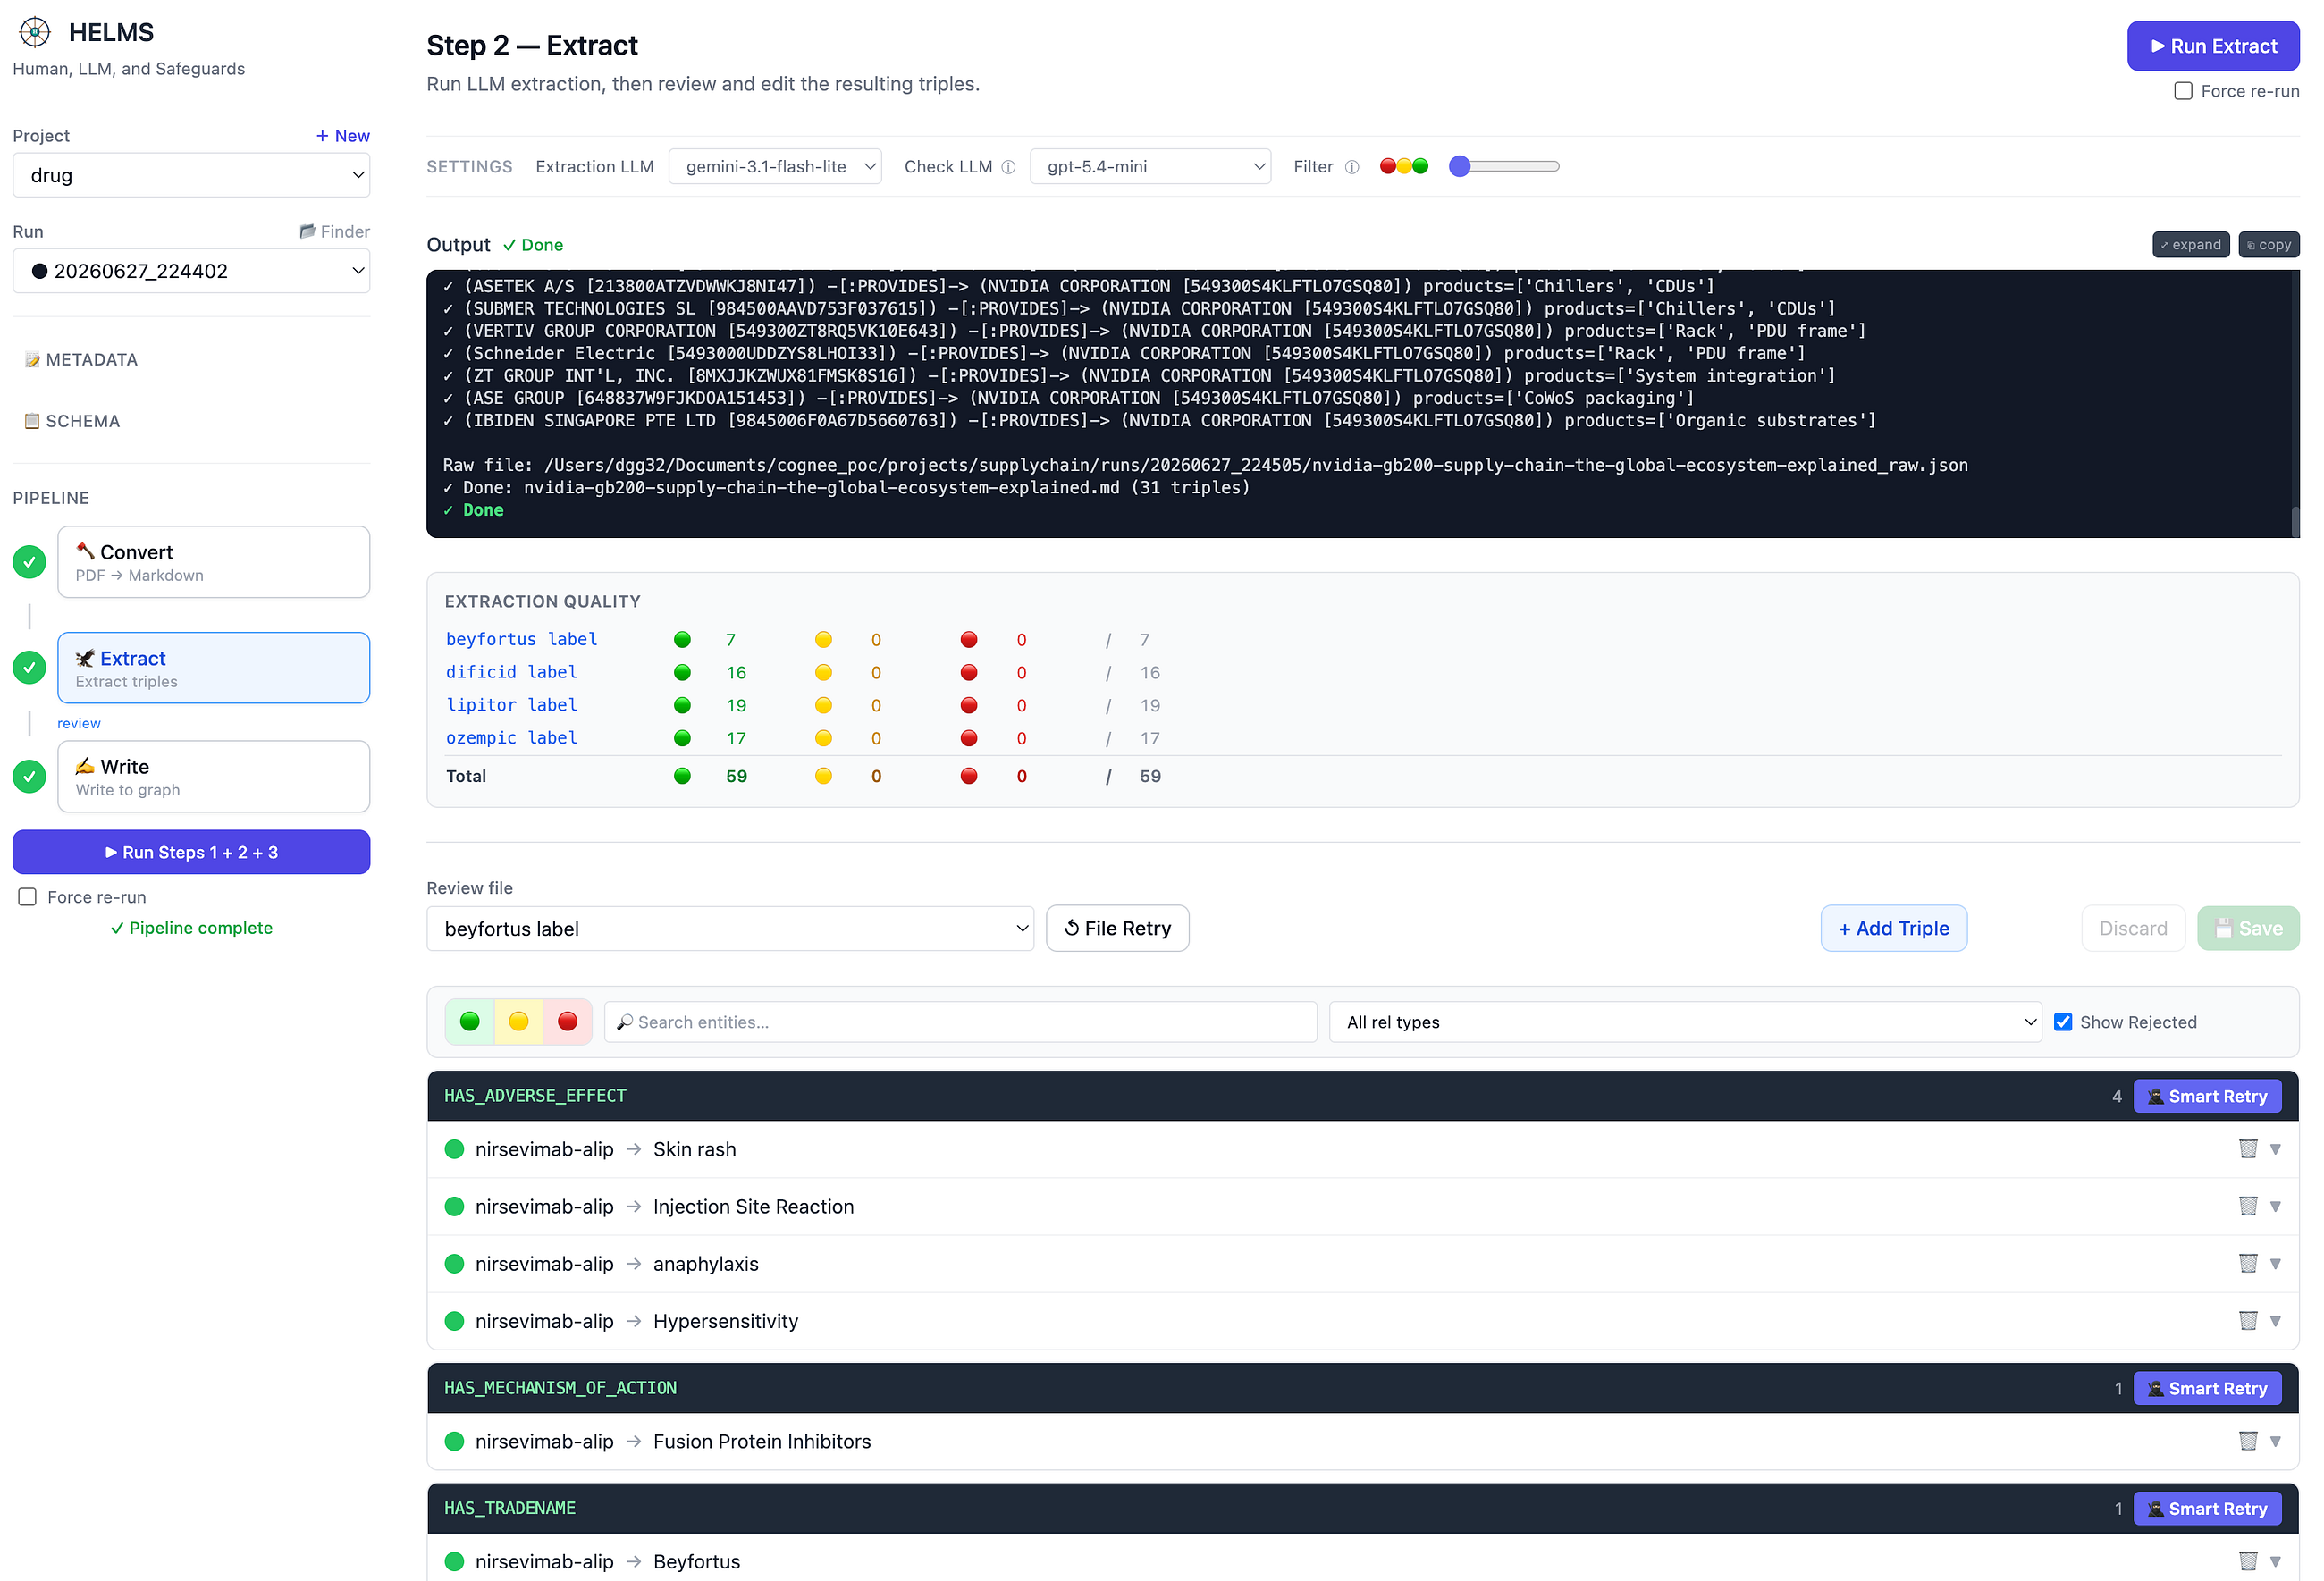Click the review link under Extract

click(x=79, y=723)
